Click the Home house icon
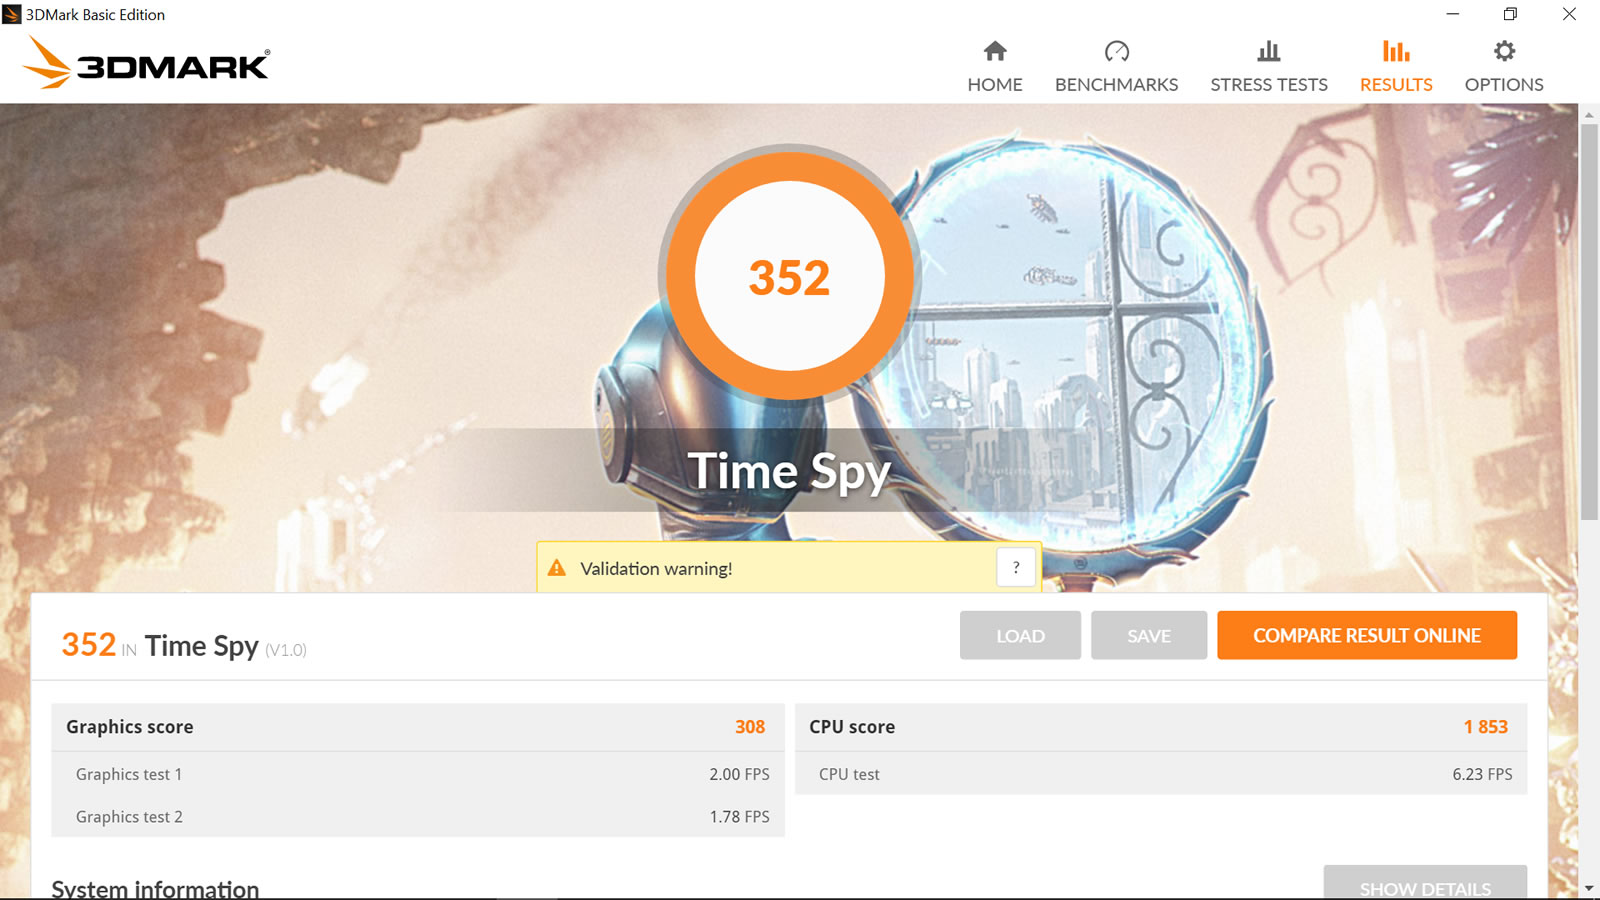Screen dimensions: 1600x900 (x=995, y=51)
